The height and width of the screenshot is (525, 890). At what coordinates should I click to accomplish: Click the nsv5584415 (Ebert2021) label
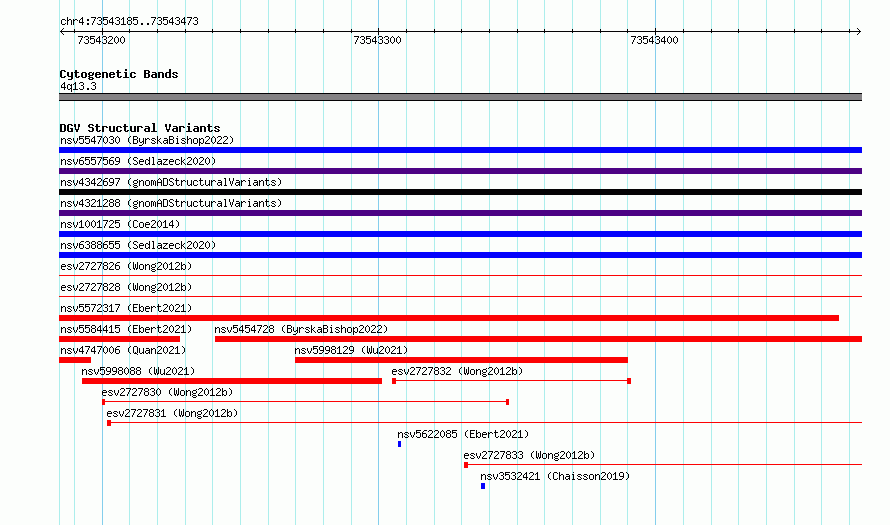tap(126, 329)
